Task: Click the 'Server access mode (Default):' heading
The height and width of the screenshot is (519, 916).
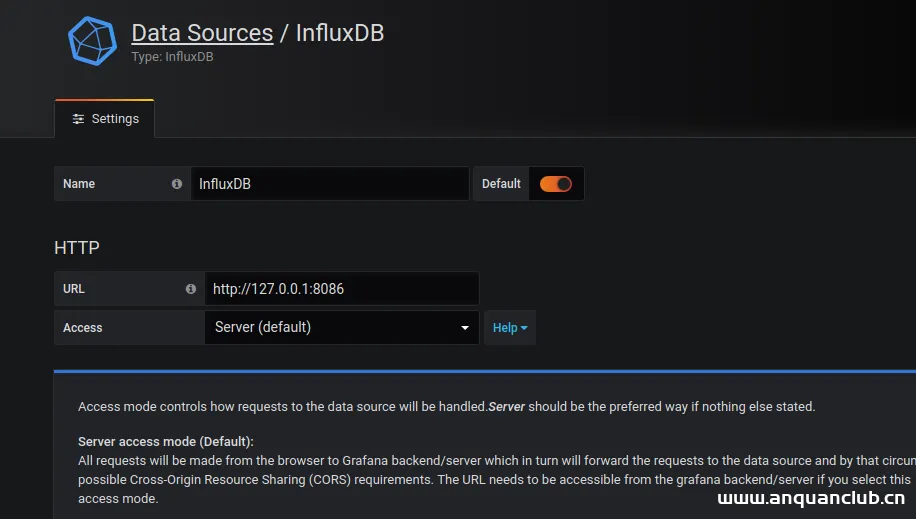Action: pyautogui.click(x=166, y=442)
